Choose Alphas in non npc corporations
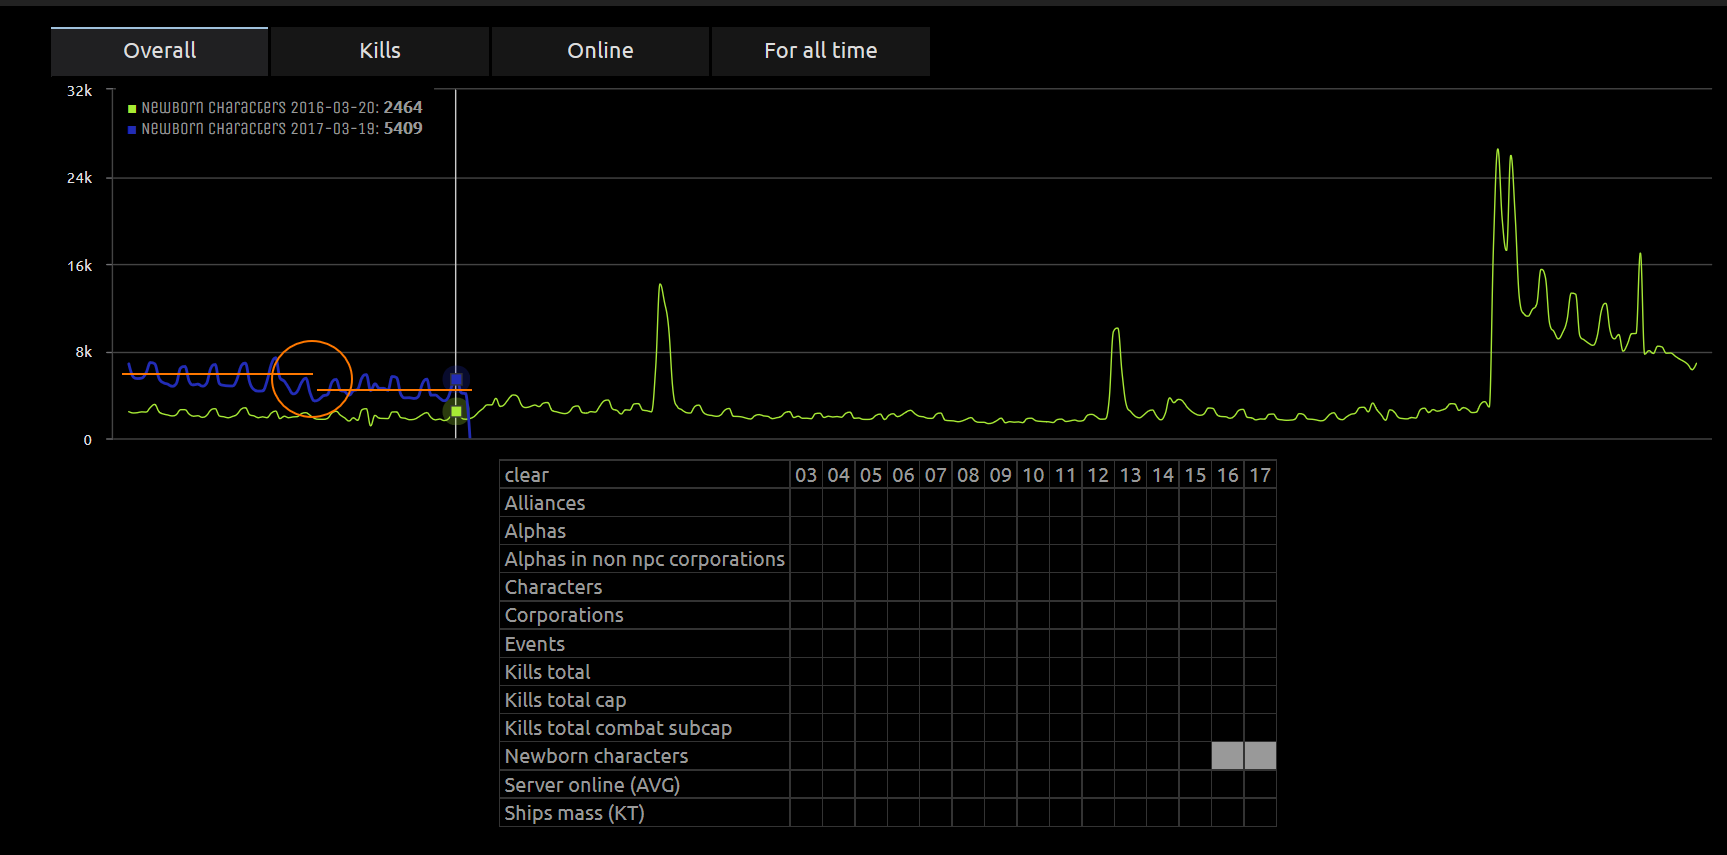Screen dimensions: 1727x855 pyautogui.click(x=644, y=559)
